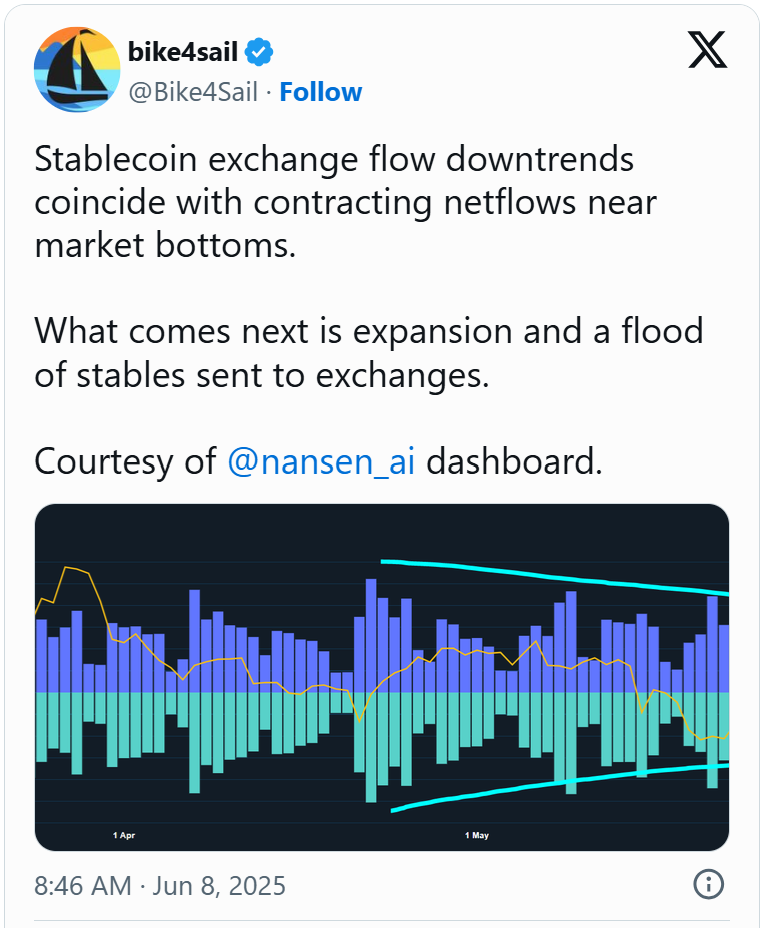Open the X logo icon
This screenshot has height=928, width=764.
click(707, 50)
